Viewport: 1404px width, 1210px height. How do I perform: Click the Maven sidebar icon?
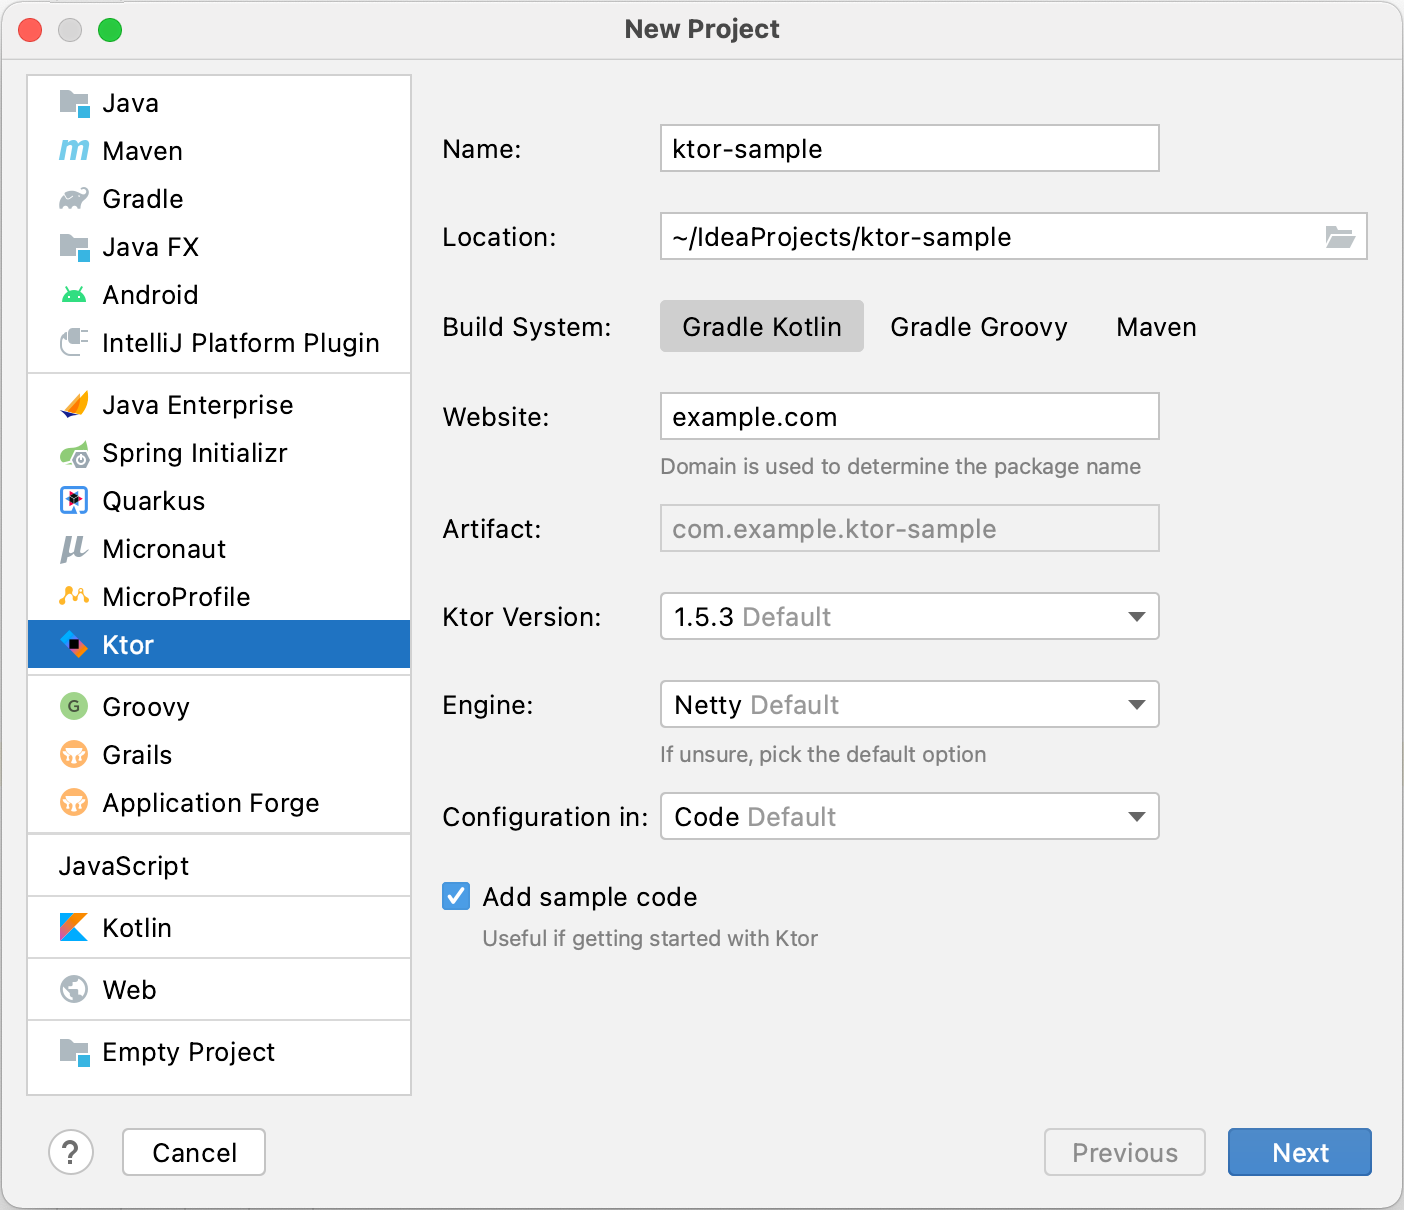click(x=74, y=151)
